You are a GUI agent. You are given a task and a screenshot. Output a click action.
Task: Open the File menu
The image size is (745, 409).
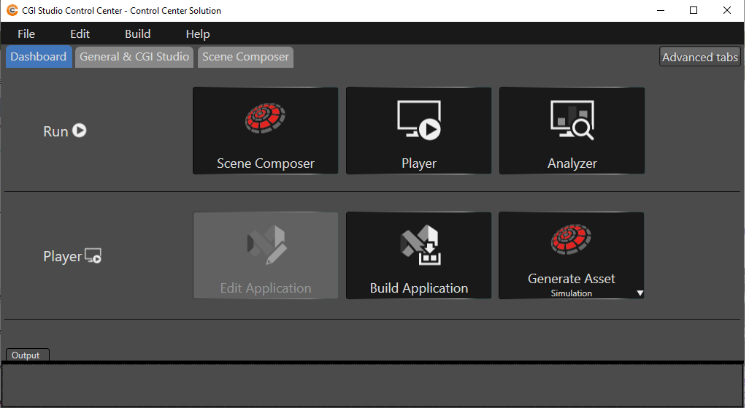click(26, 34)
